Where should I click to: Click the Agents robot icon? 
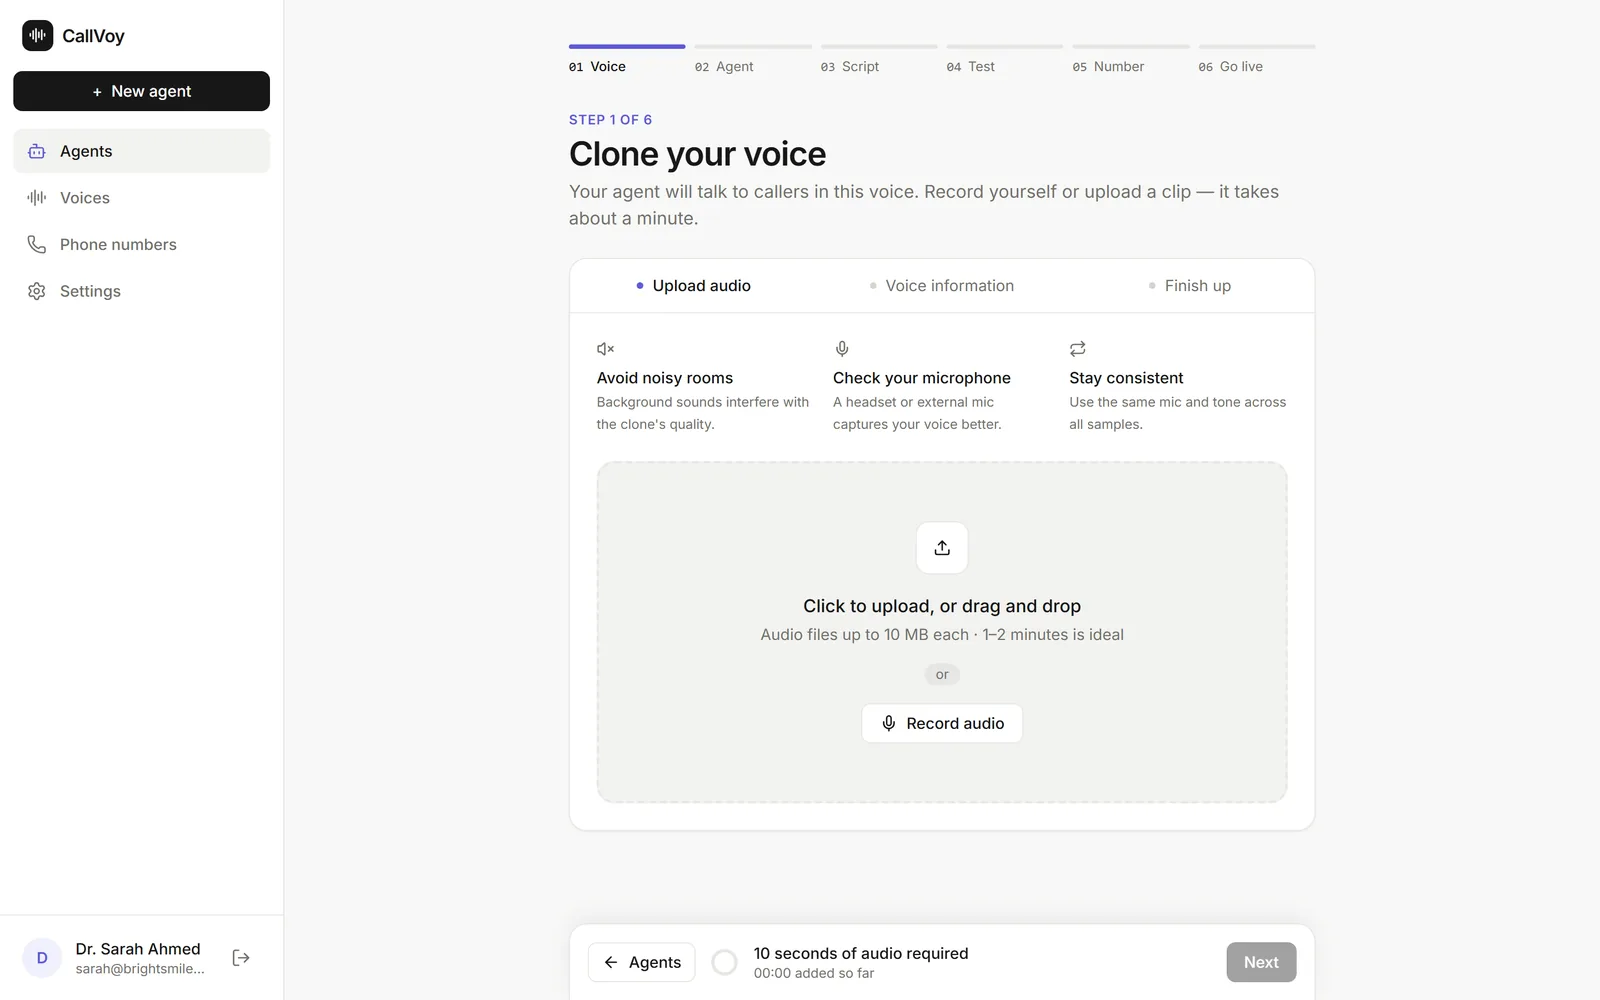(37, 151)
